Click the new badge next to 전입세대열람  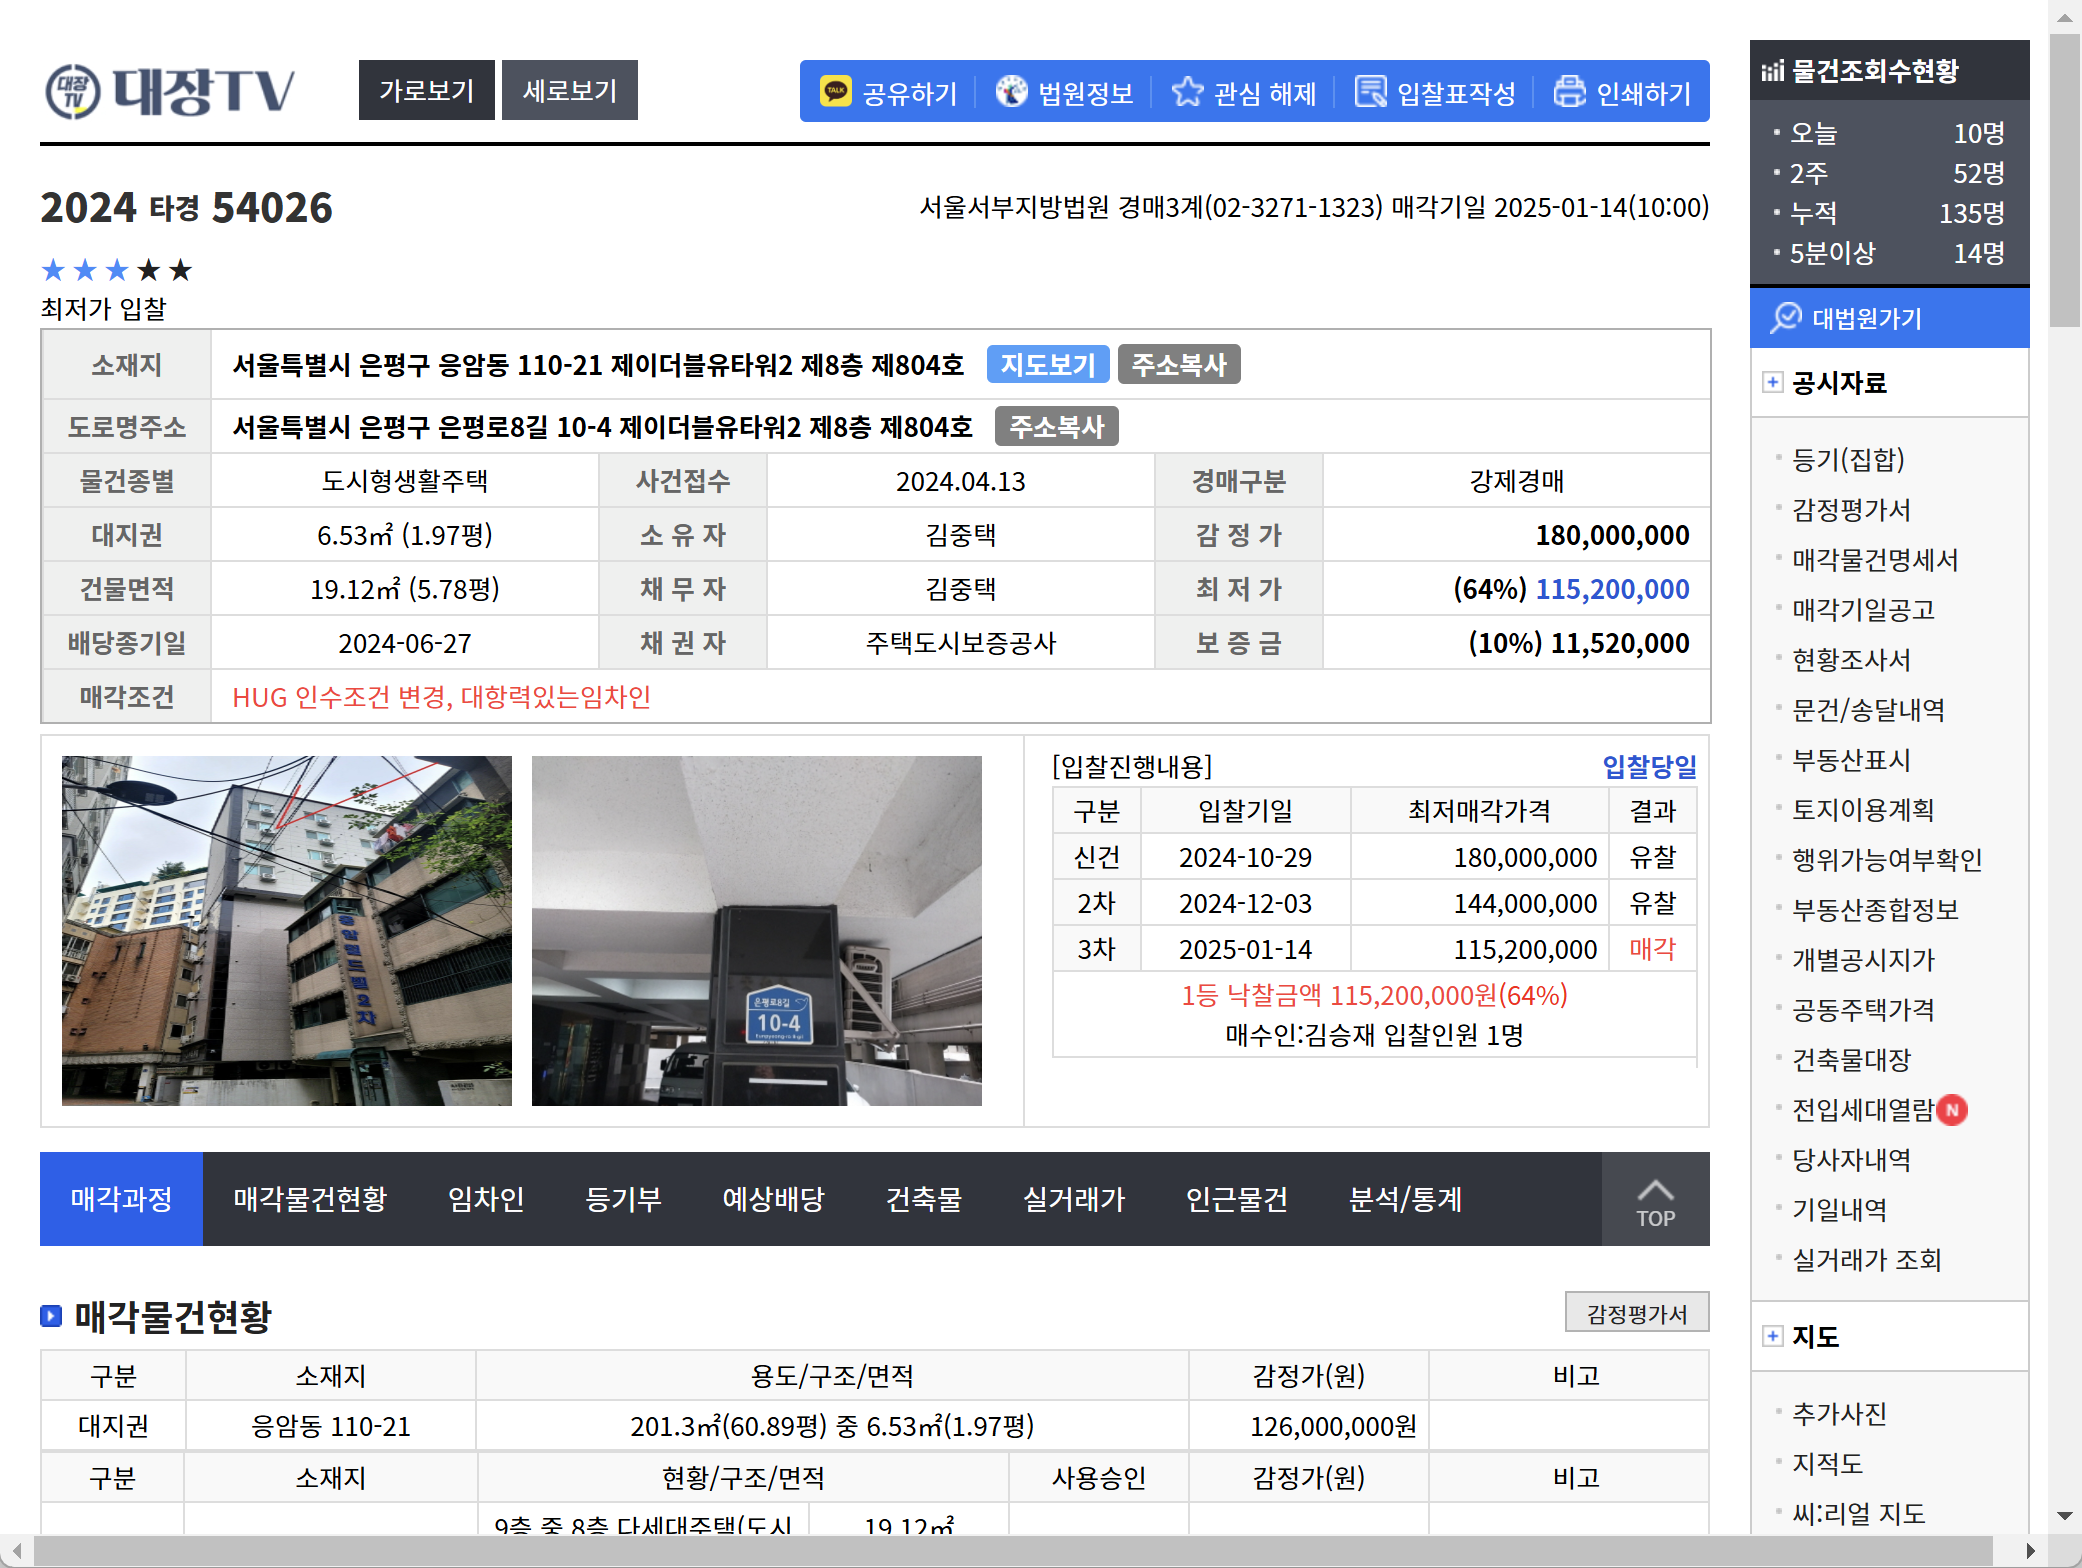(1952, 1110)
